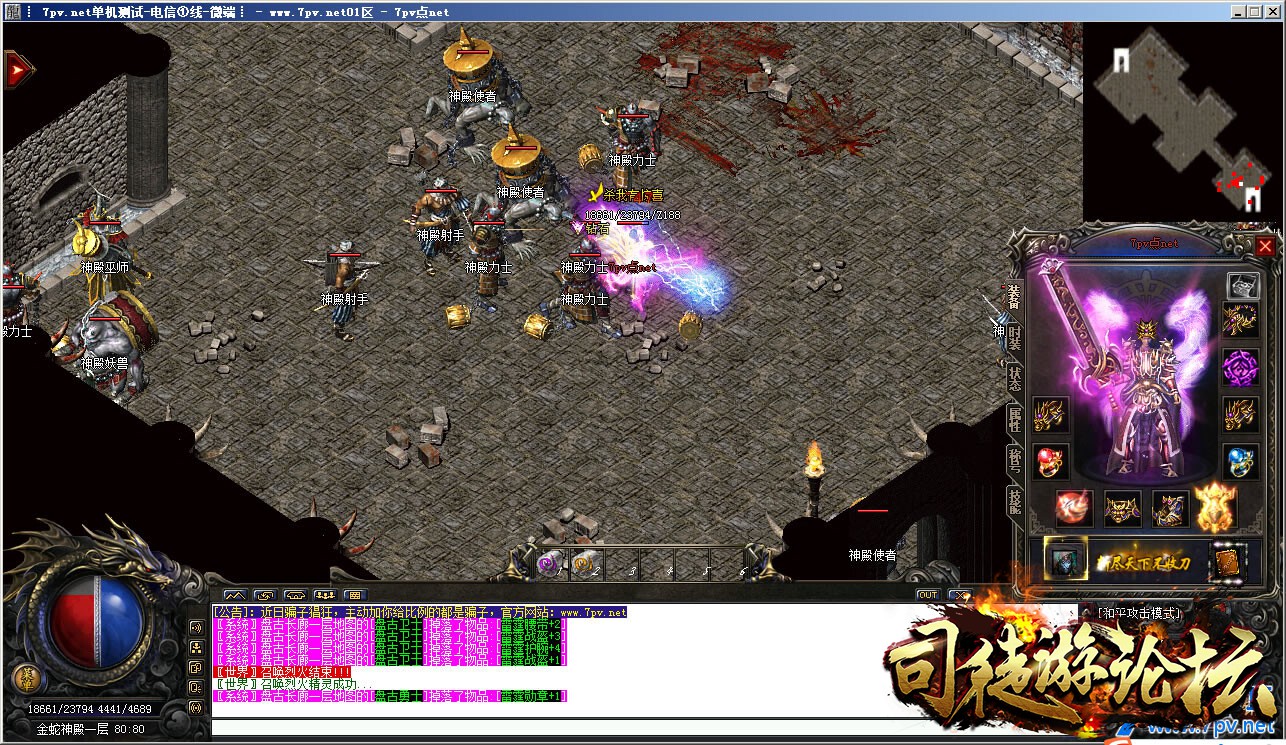Image resolution: width=1286 pixels, height=745 pixels.
Task: Click the keyboard-shaped chat toolbar icon
Action: point(354,595)
